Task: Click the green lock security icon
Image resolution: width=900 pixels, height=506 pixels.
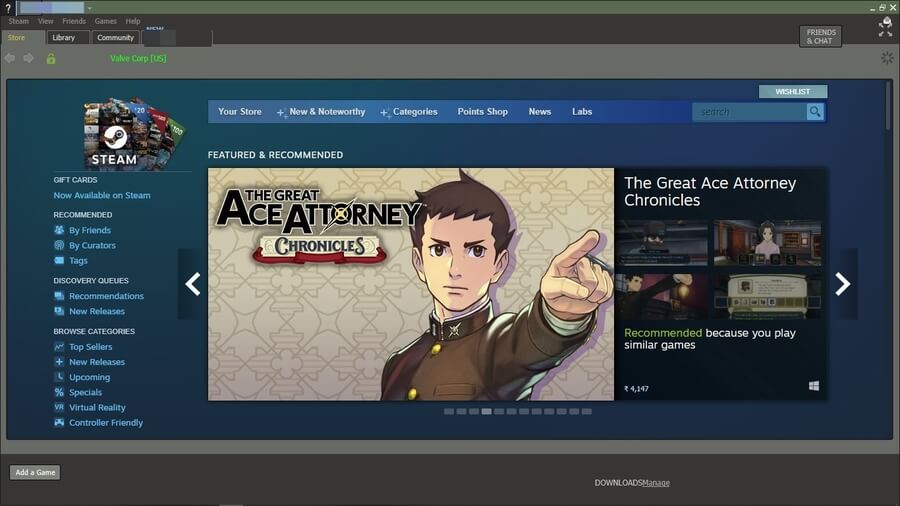Action: [x=51, y=58]
